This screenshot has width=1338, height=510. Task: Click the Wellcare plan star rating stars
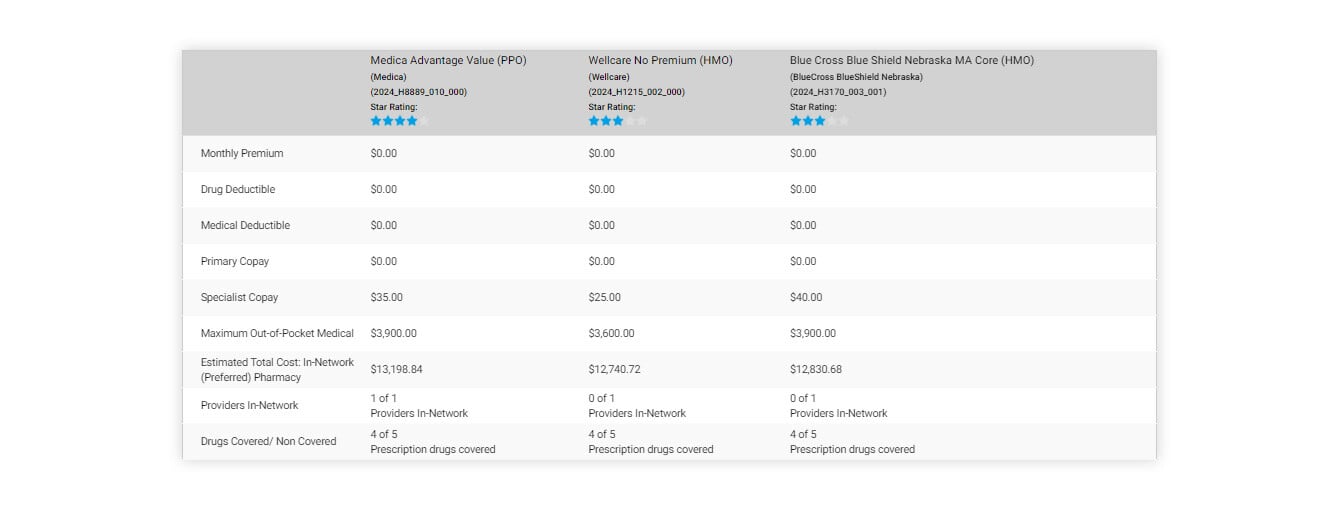618,120
